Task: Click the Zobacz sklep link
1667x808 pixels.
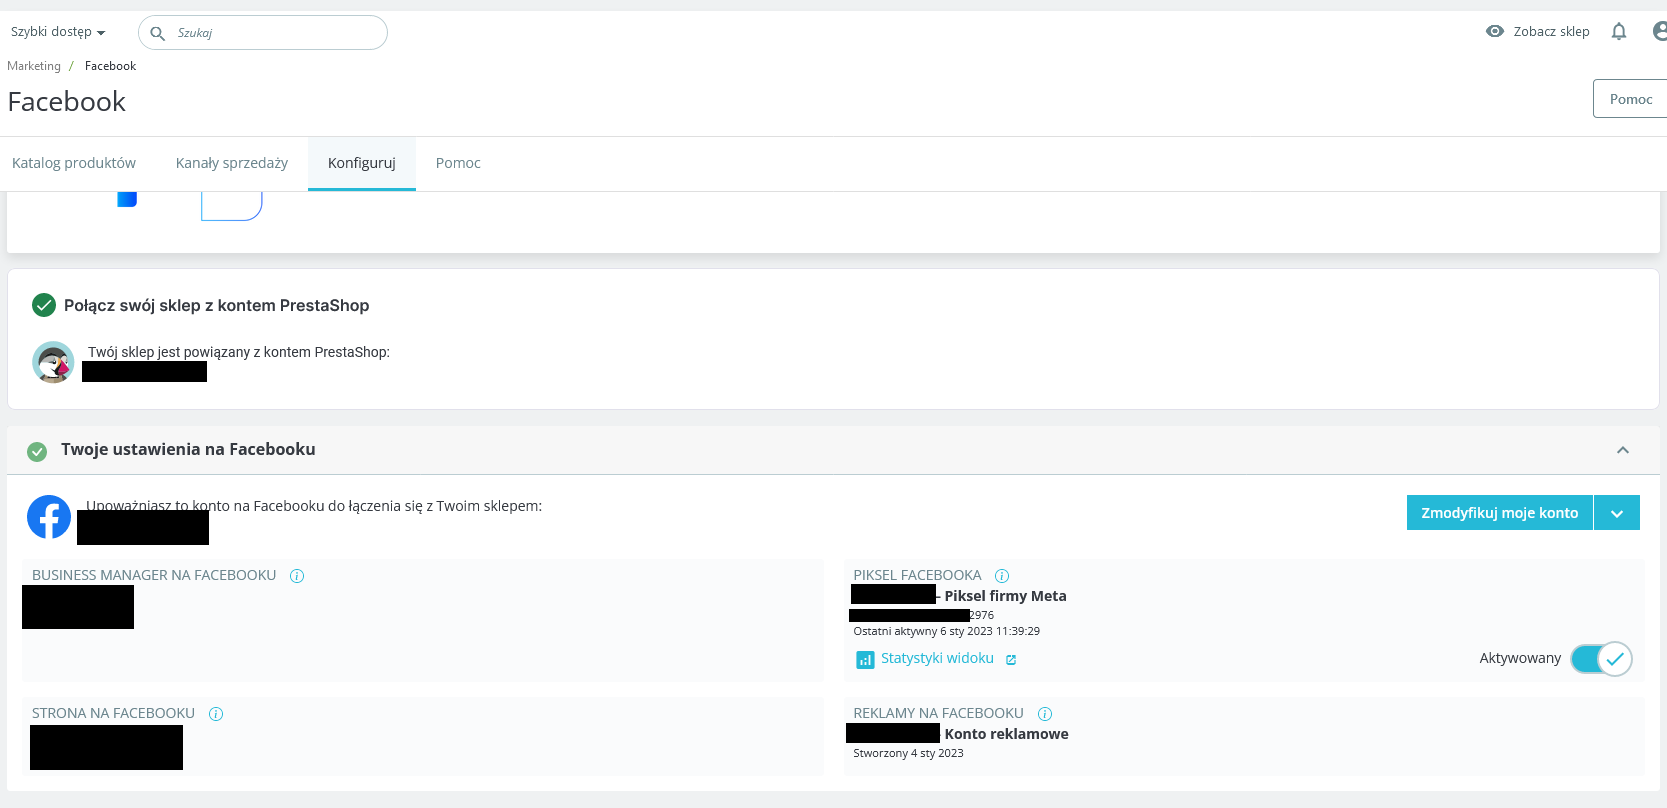Action: [x=1551, y=32]
